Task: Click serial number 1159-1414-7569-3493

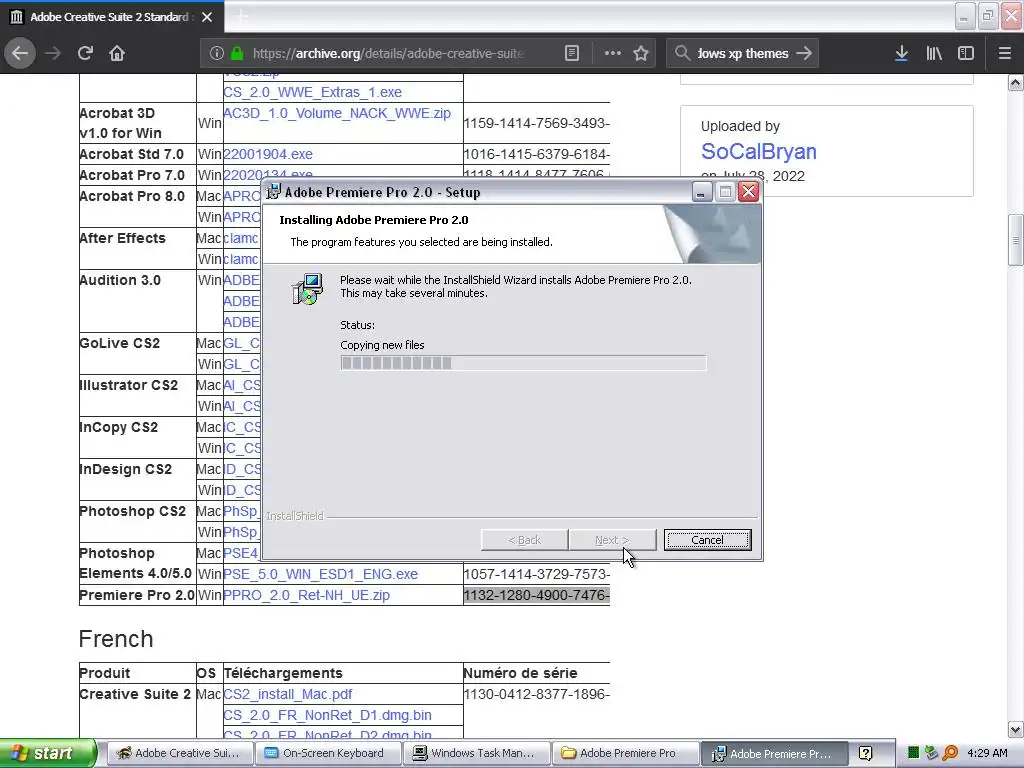Action: (x=536, y=123)
